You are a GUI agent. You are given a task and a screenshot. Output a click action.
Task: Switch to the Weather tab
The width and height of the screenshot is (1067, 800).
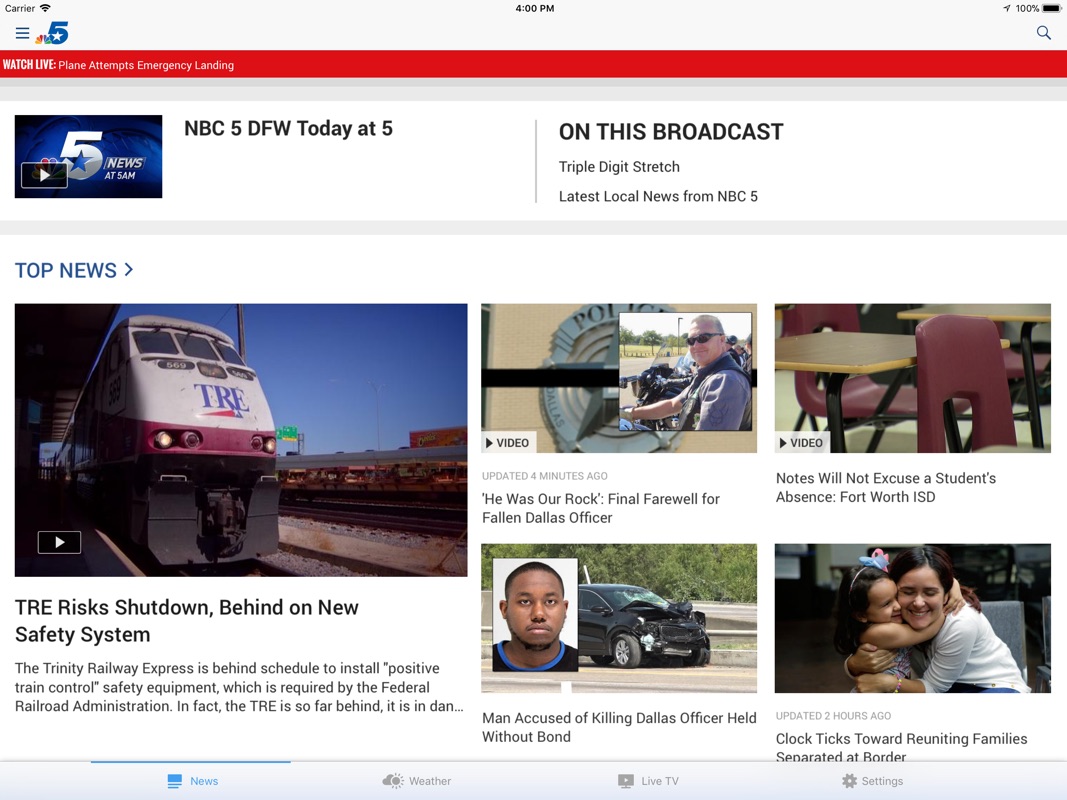click(416, 781)
